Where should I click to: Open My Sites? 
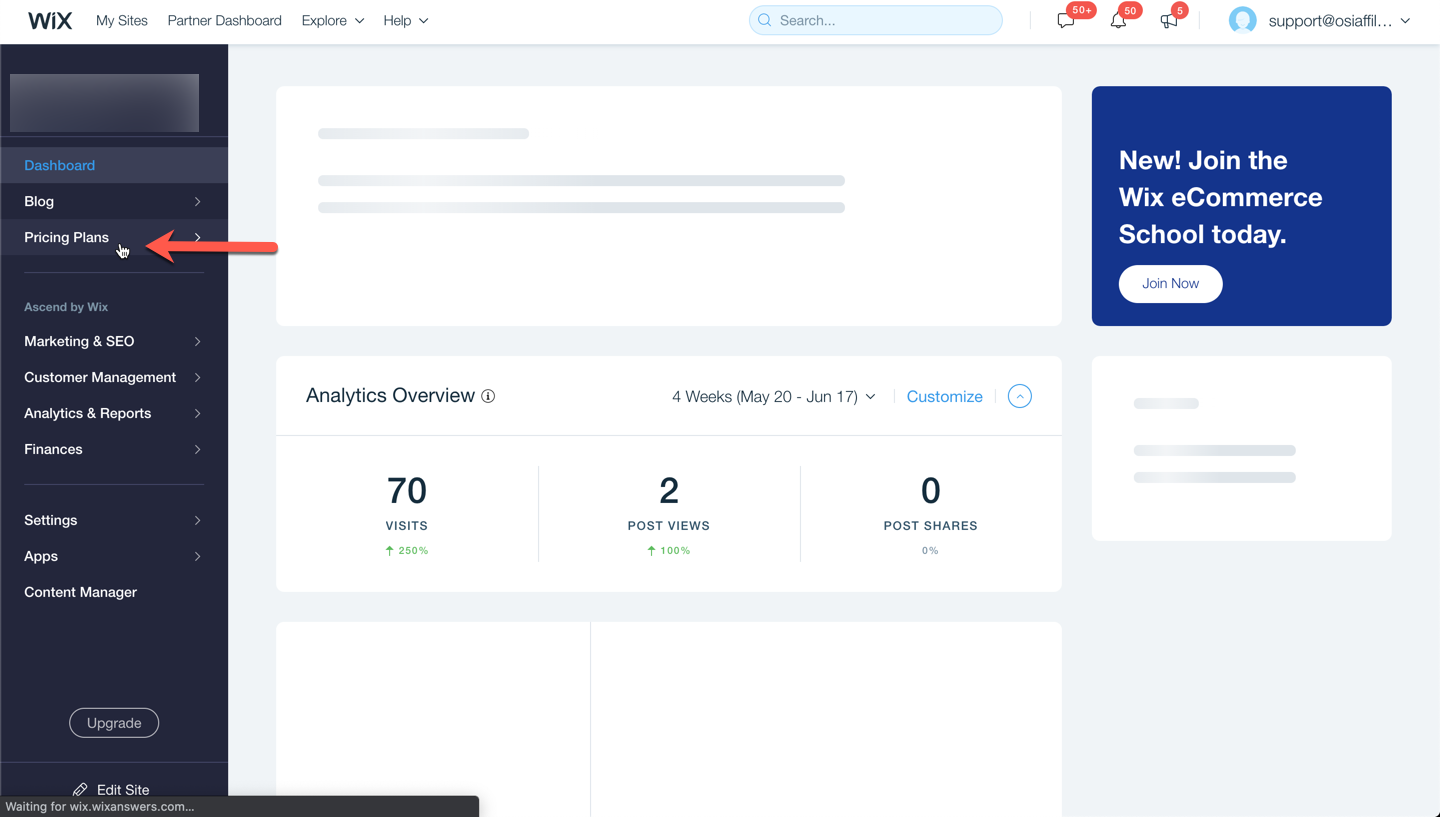tap(122, 20)
